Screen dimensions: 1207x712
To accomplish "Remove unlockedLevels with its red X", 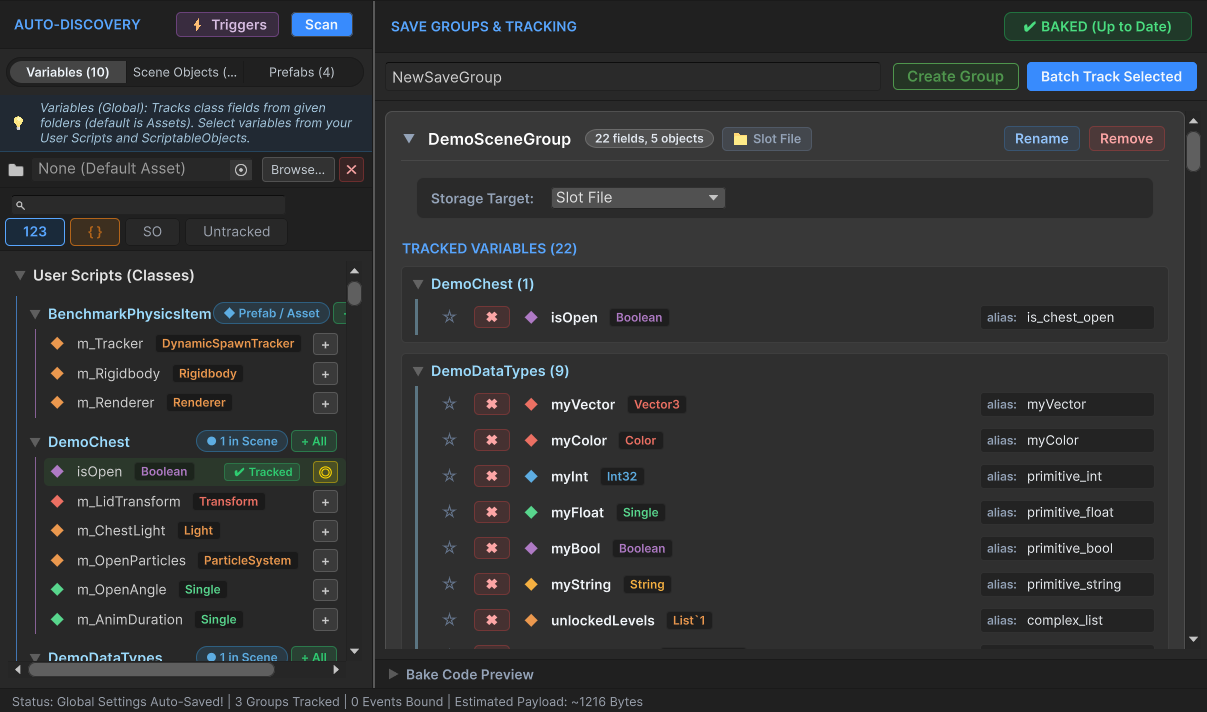I will (491, 620).
